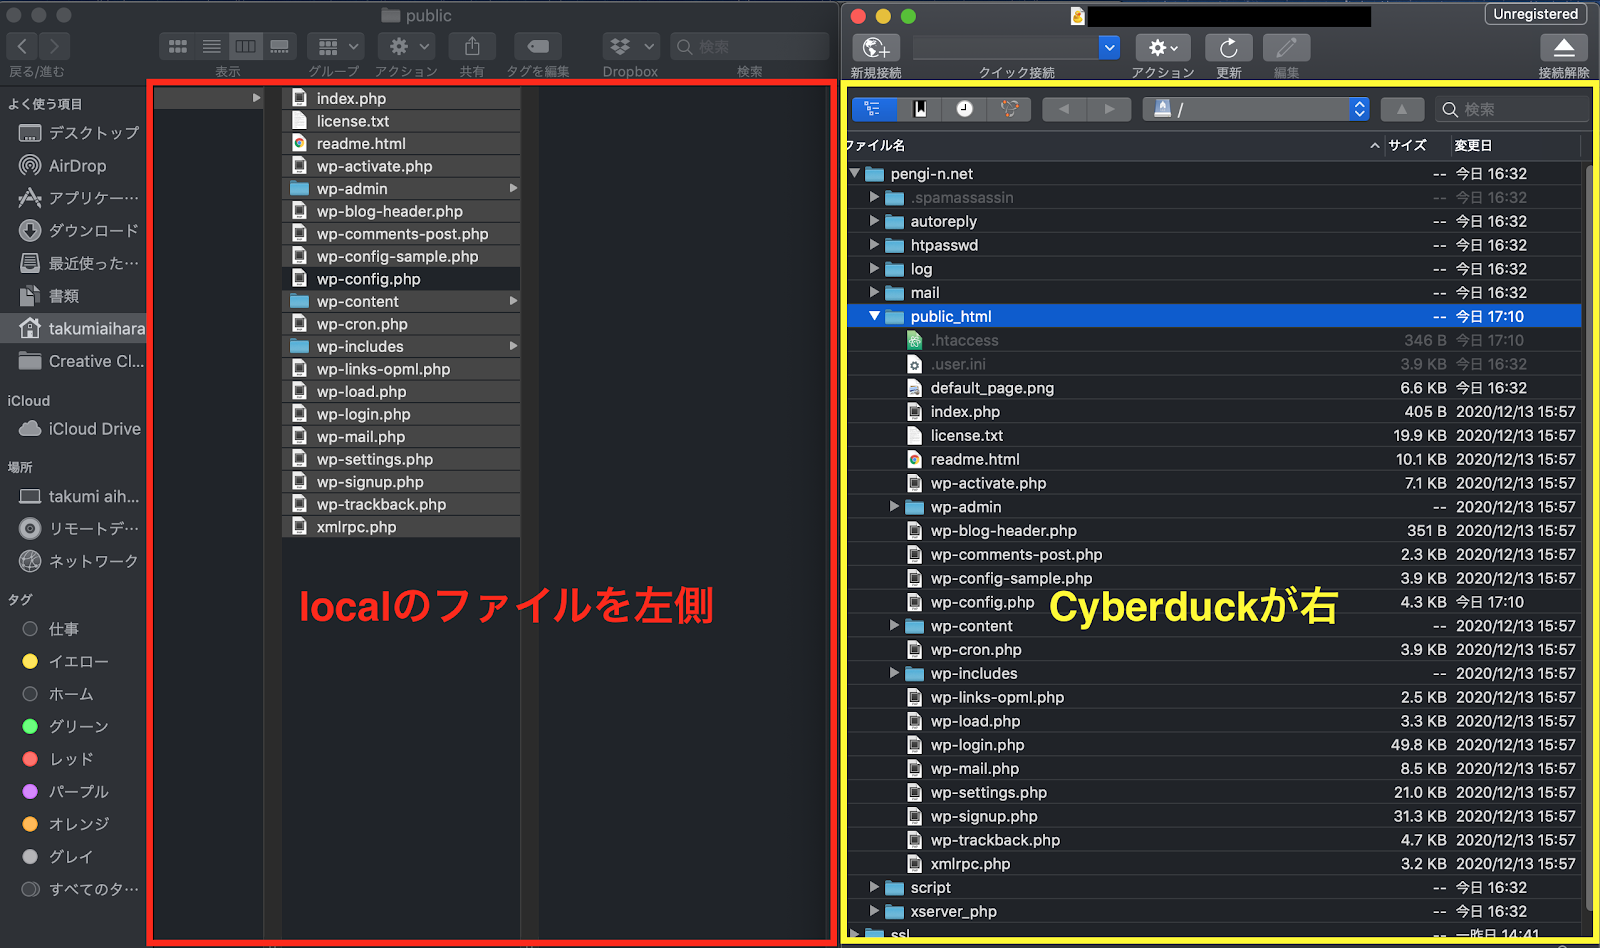Open the Cyberduck quick connect dropdown

point(1109,47)
